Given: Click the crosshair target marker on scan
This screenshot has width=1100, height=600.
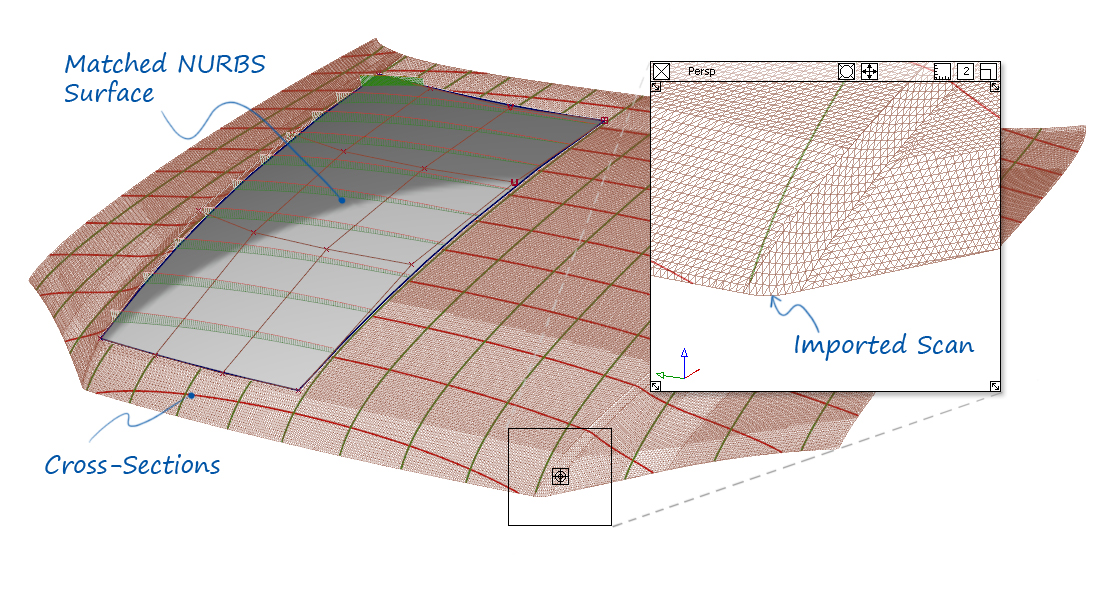Looking at the screenshot, I should coord(560,476).
